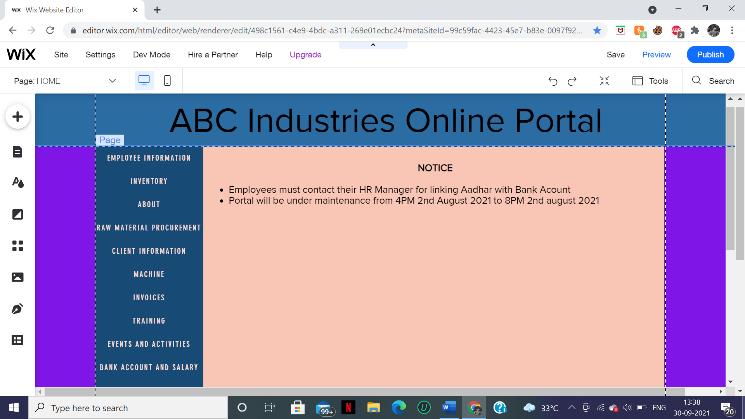Open the Help menu
This screenshot has width=745, height=419.
pos(264,55)
